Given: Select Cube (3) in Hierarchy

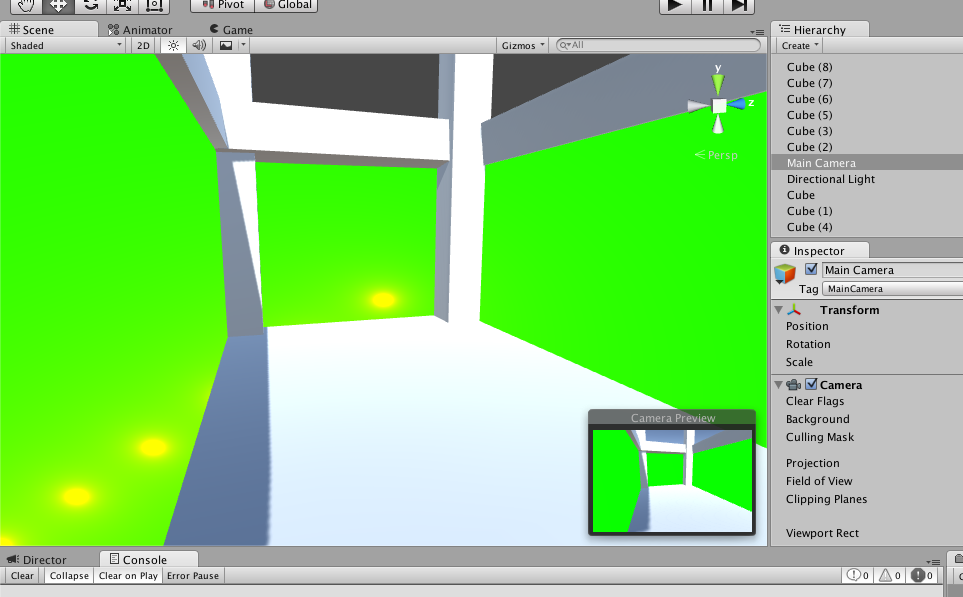Looking at the screenshot, I should coord(867,131).
